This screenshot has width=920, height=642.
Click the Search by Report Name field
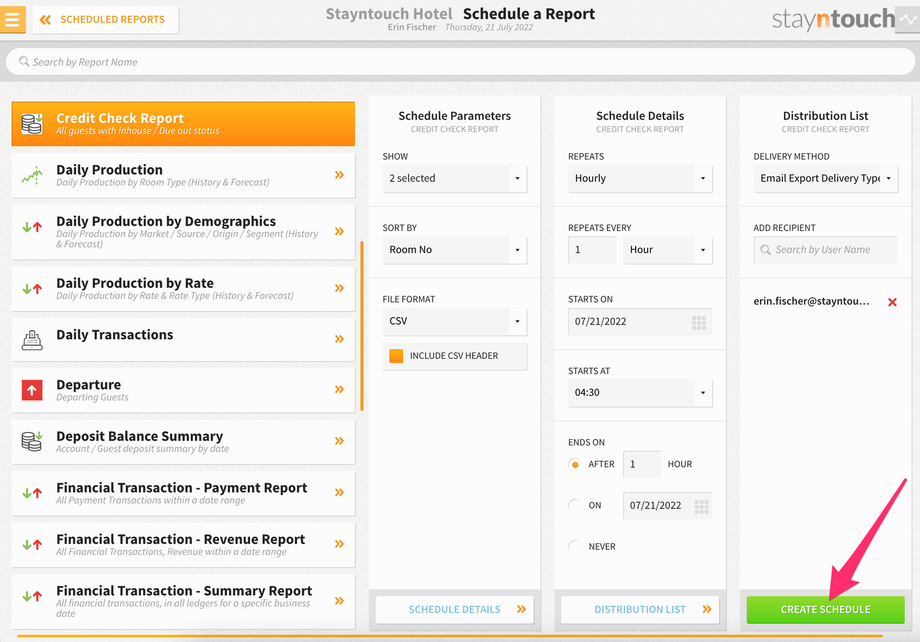click(x=461, y=62)
